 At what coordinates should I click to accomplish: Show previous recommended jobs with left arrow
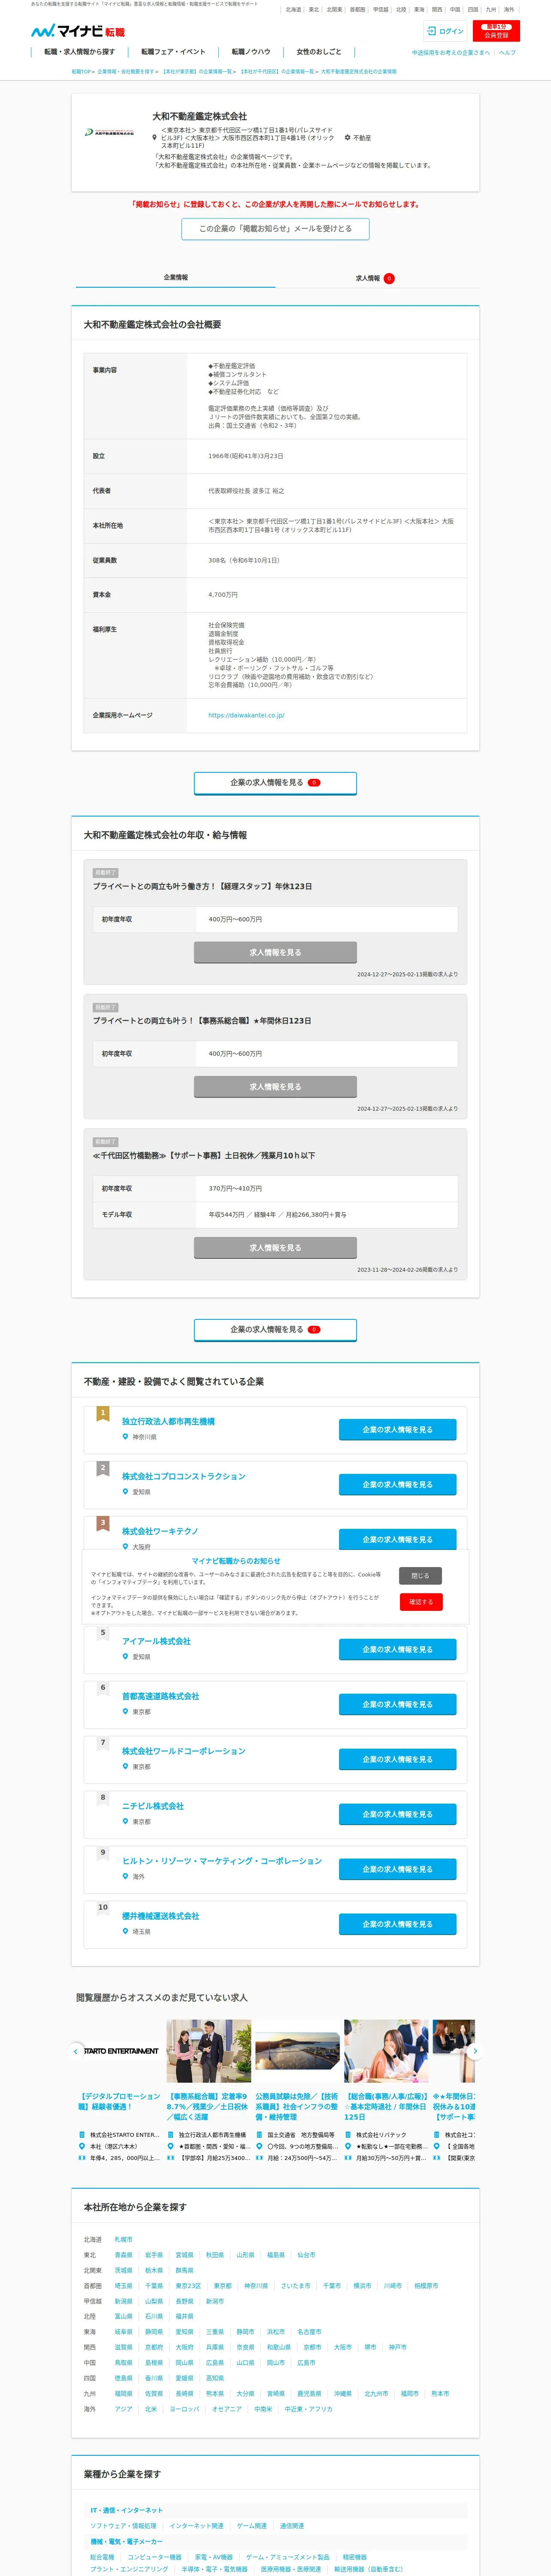75,2051
